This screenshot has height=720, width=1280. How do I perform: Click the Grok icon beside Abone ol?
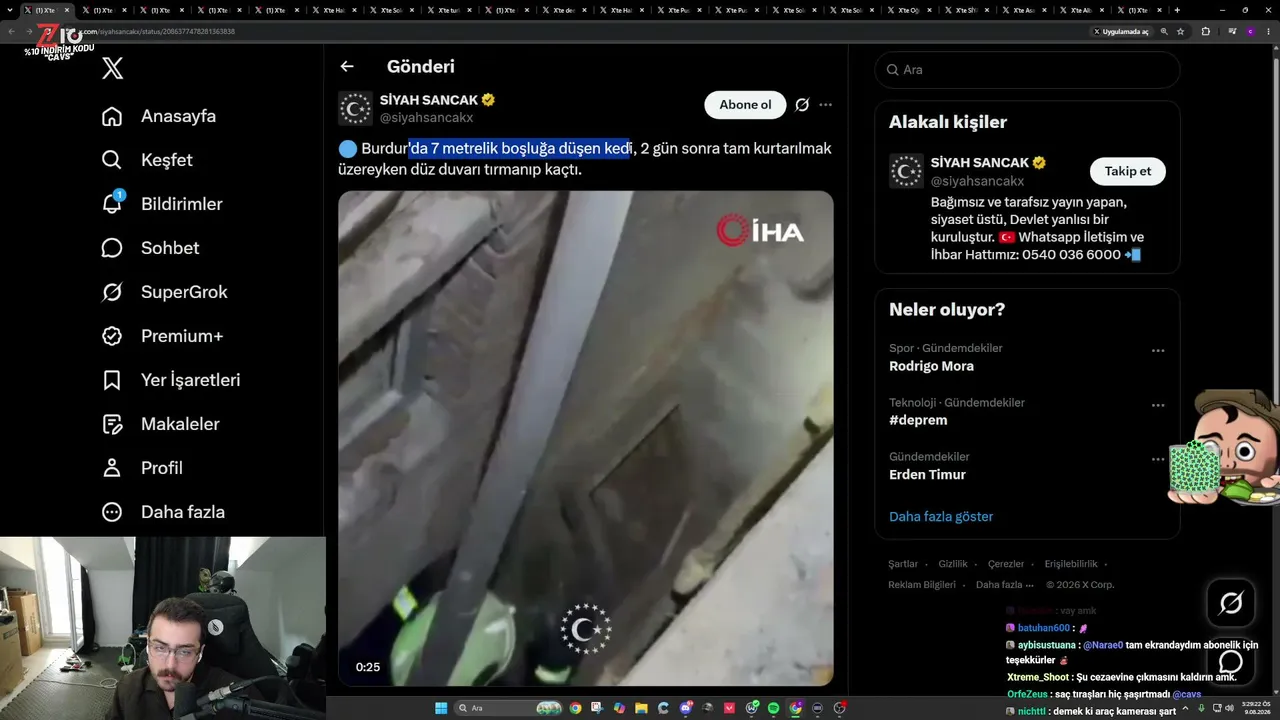(802, 105)
